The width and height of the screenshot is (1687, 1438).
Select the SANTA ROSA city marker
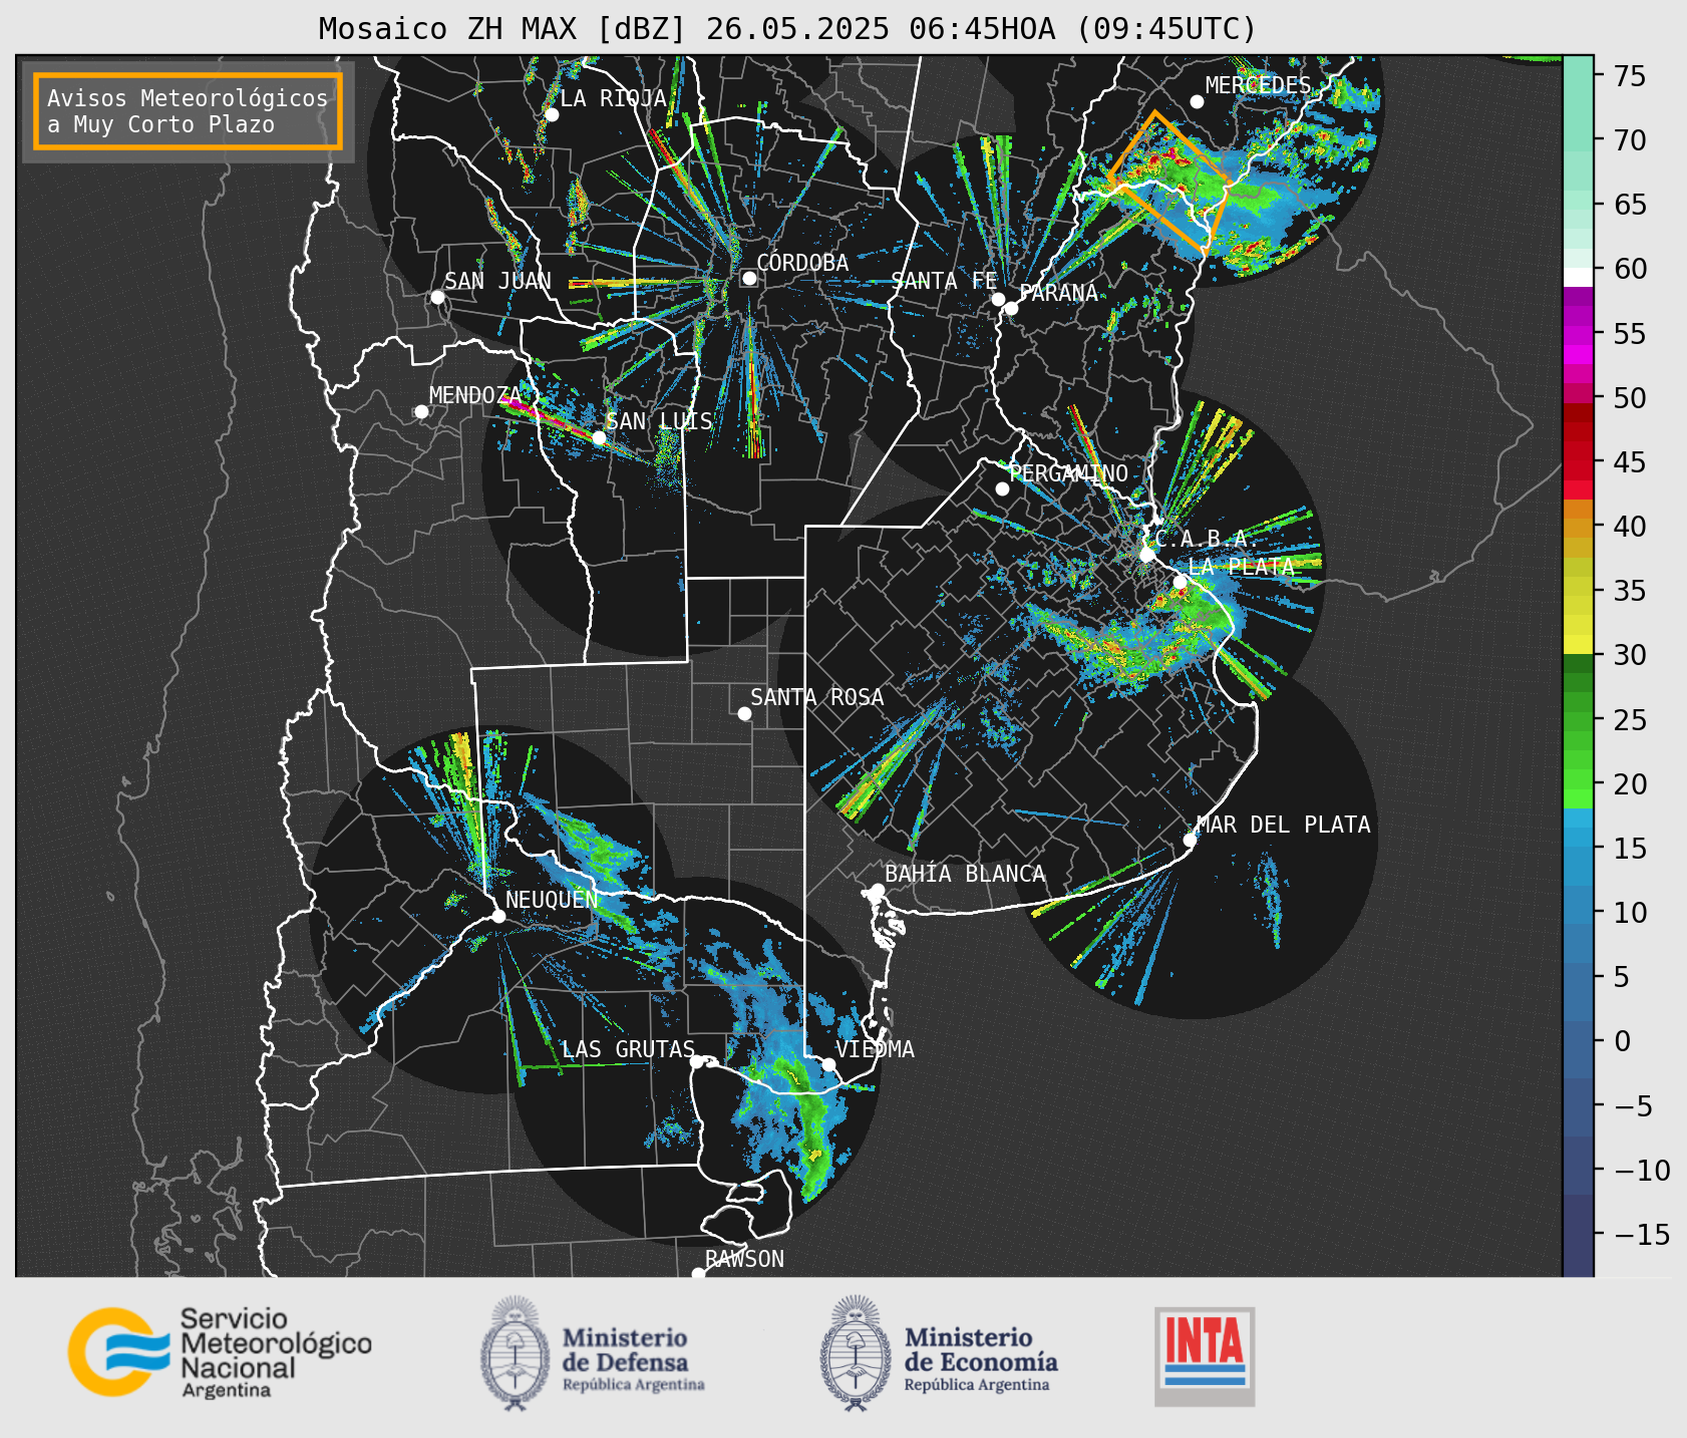click(x=744, y=713)
